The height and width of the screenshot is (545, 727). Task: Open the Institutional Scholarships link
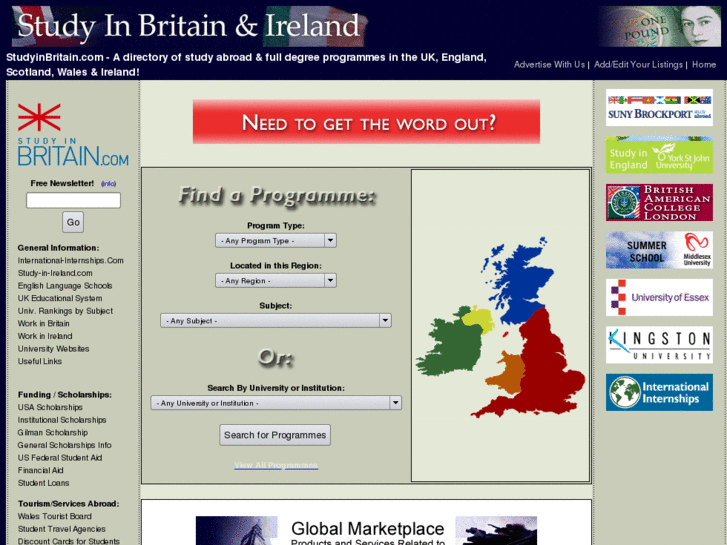pos(62,420)
